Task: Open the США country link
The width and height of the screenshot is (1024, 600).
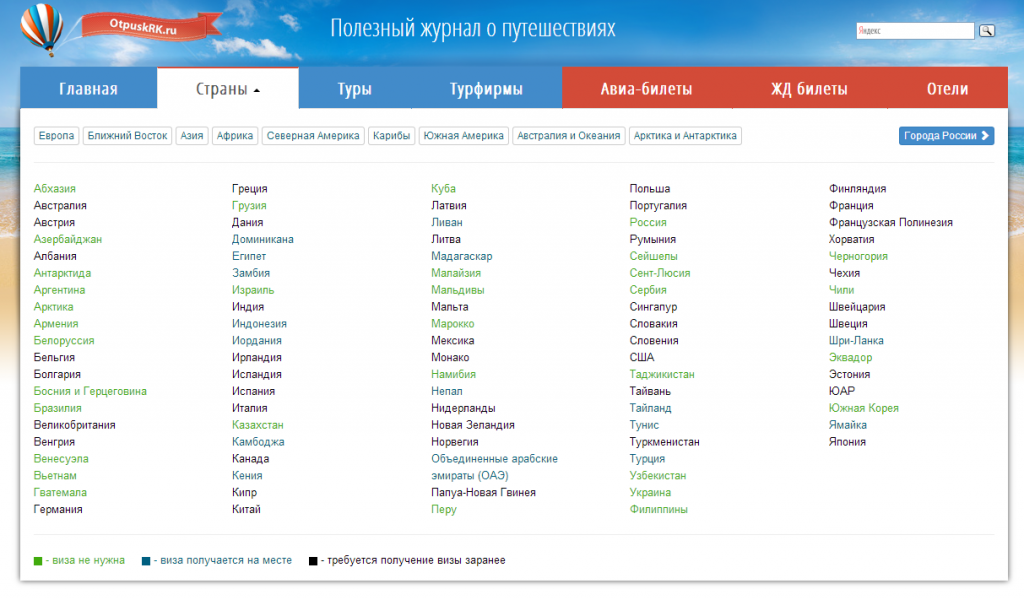Action: (x=642, y=357)
